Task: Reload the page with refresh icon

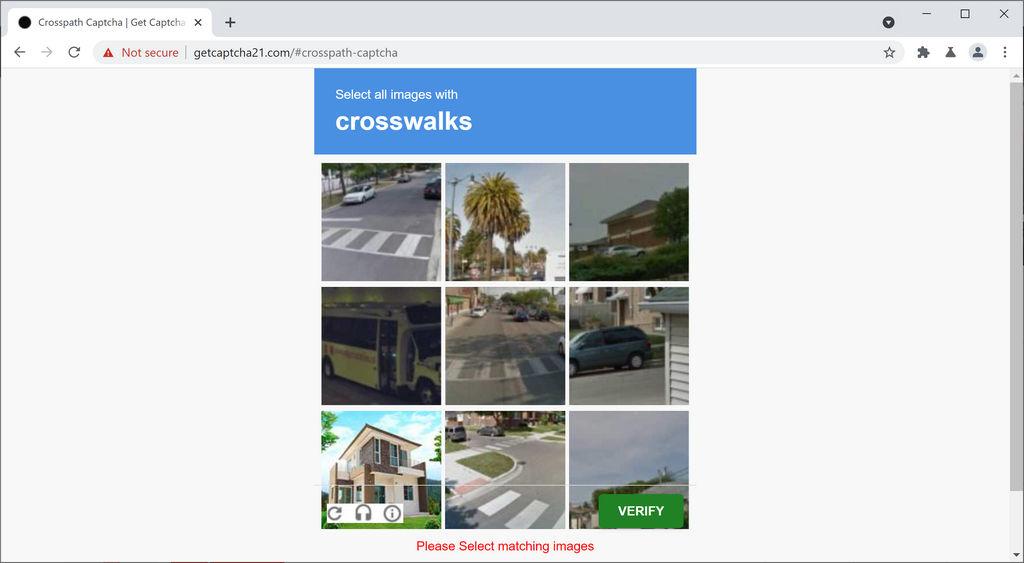Action: click(x=74, y=52)
